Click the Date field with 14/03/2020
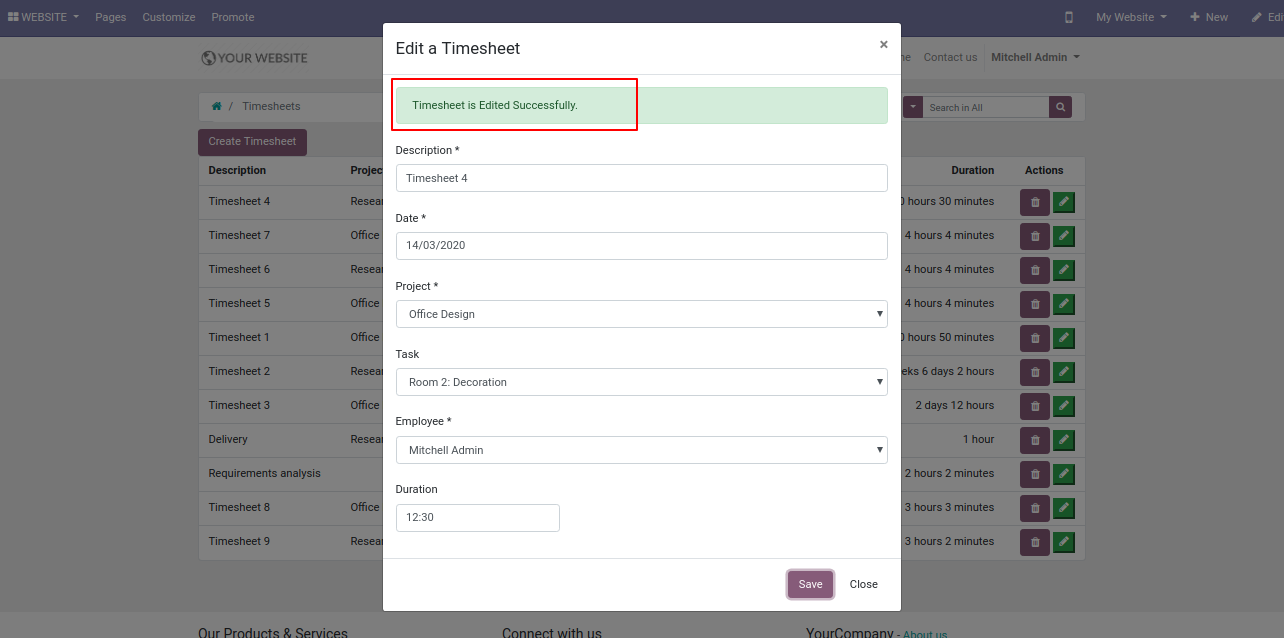The image size is (1284, 638). (641, 246)
